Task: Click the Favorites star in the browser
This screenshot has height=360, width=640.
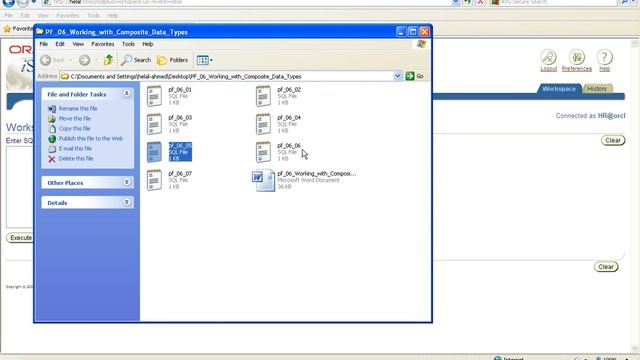Action: 7,29
